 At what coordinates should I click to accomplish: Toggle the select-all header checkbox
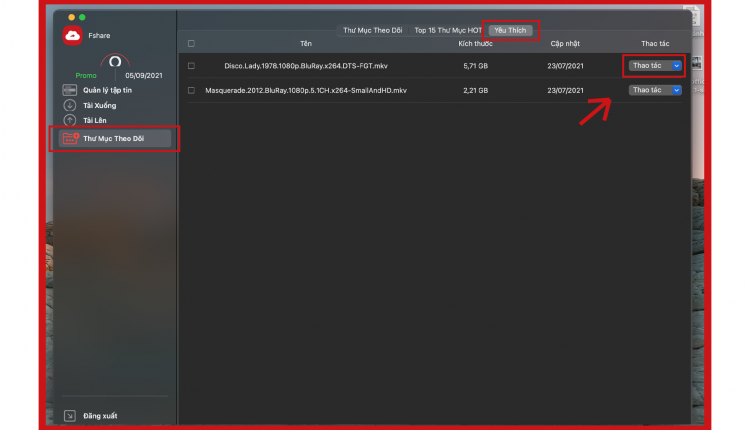point(191,44)
